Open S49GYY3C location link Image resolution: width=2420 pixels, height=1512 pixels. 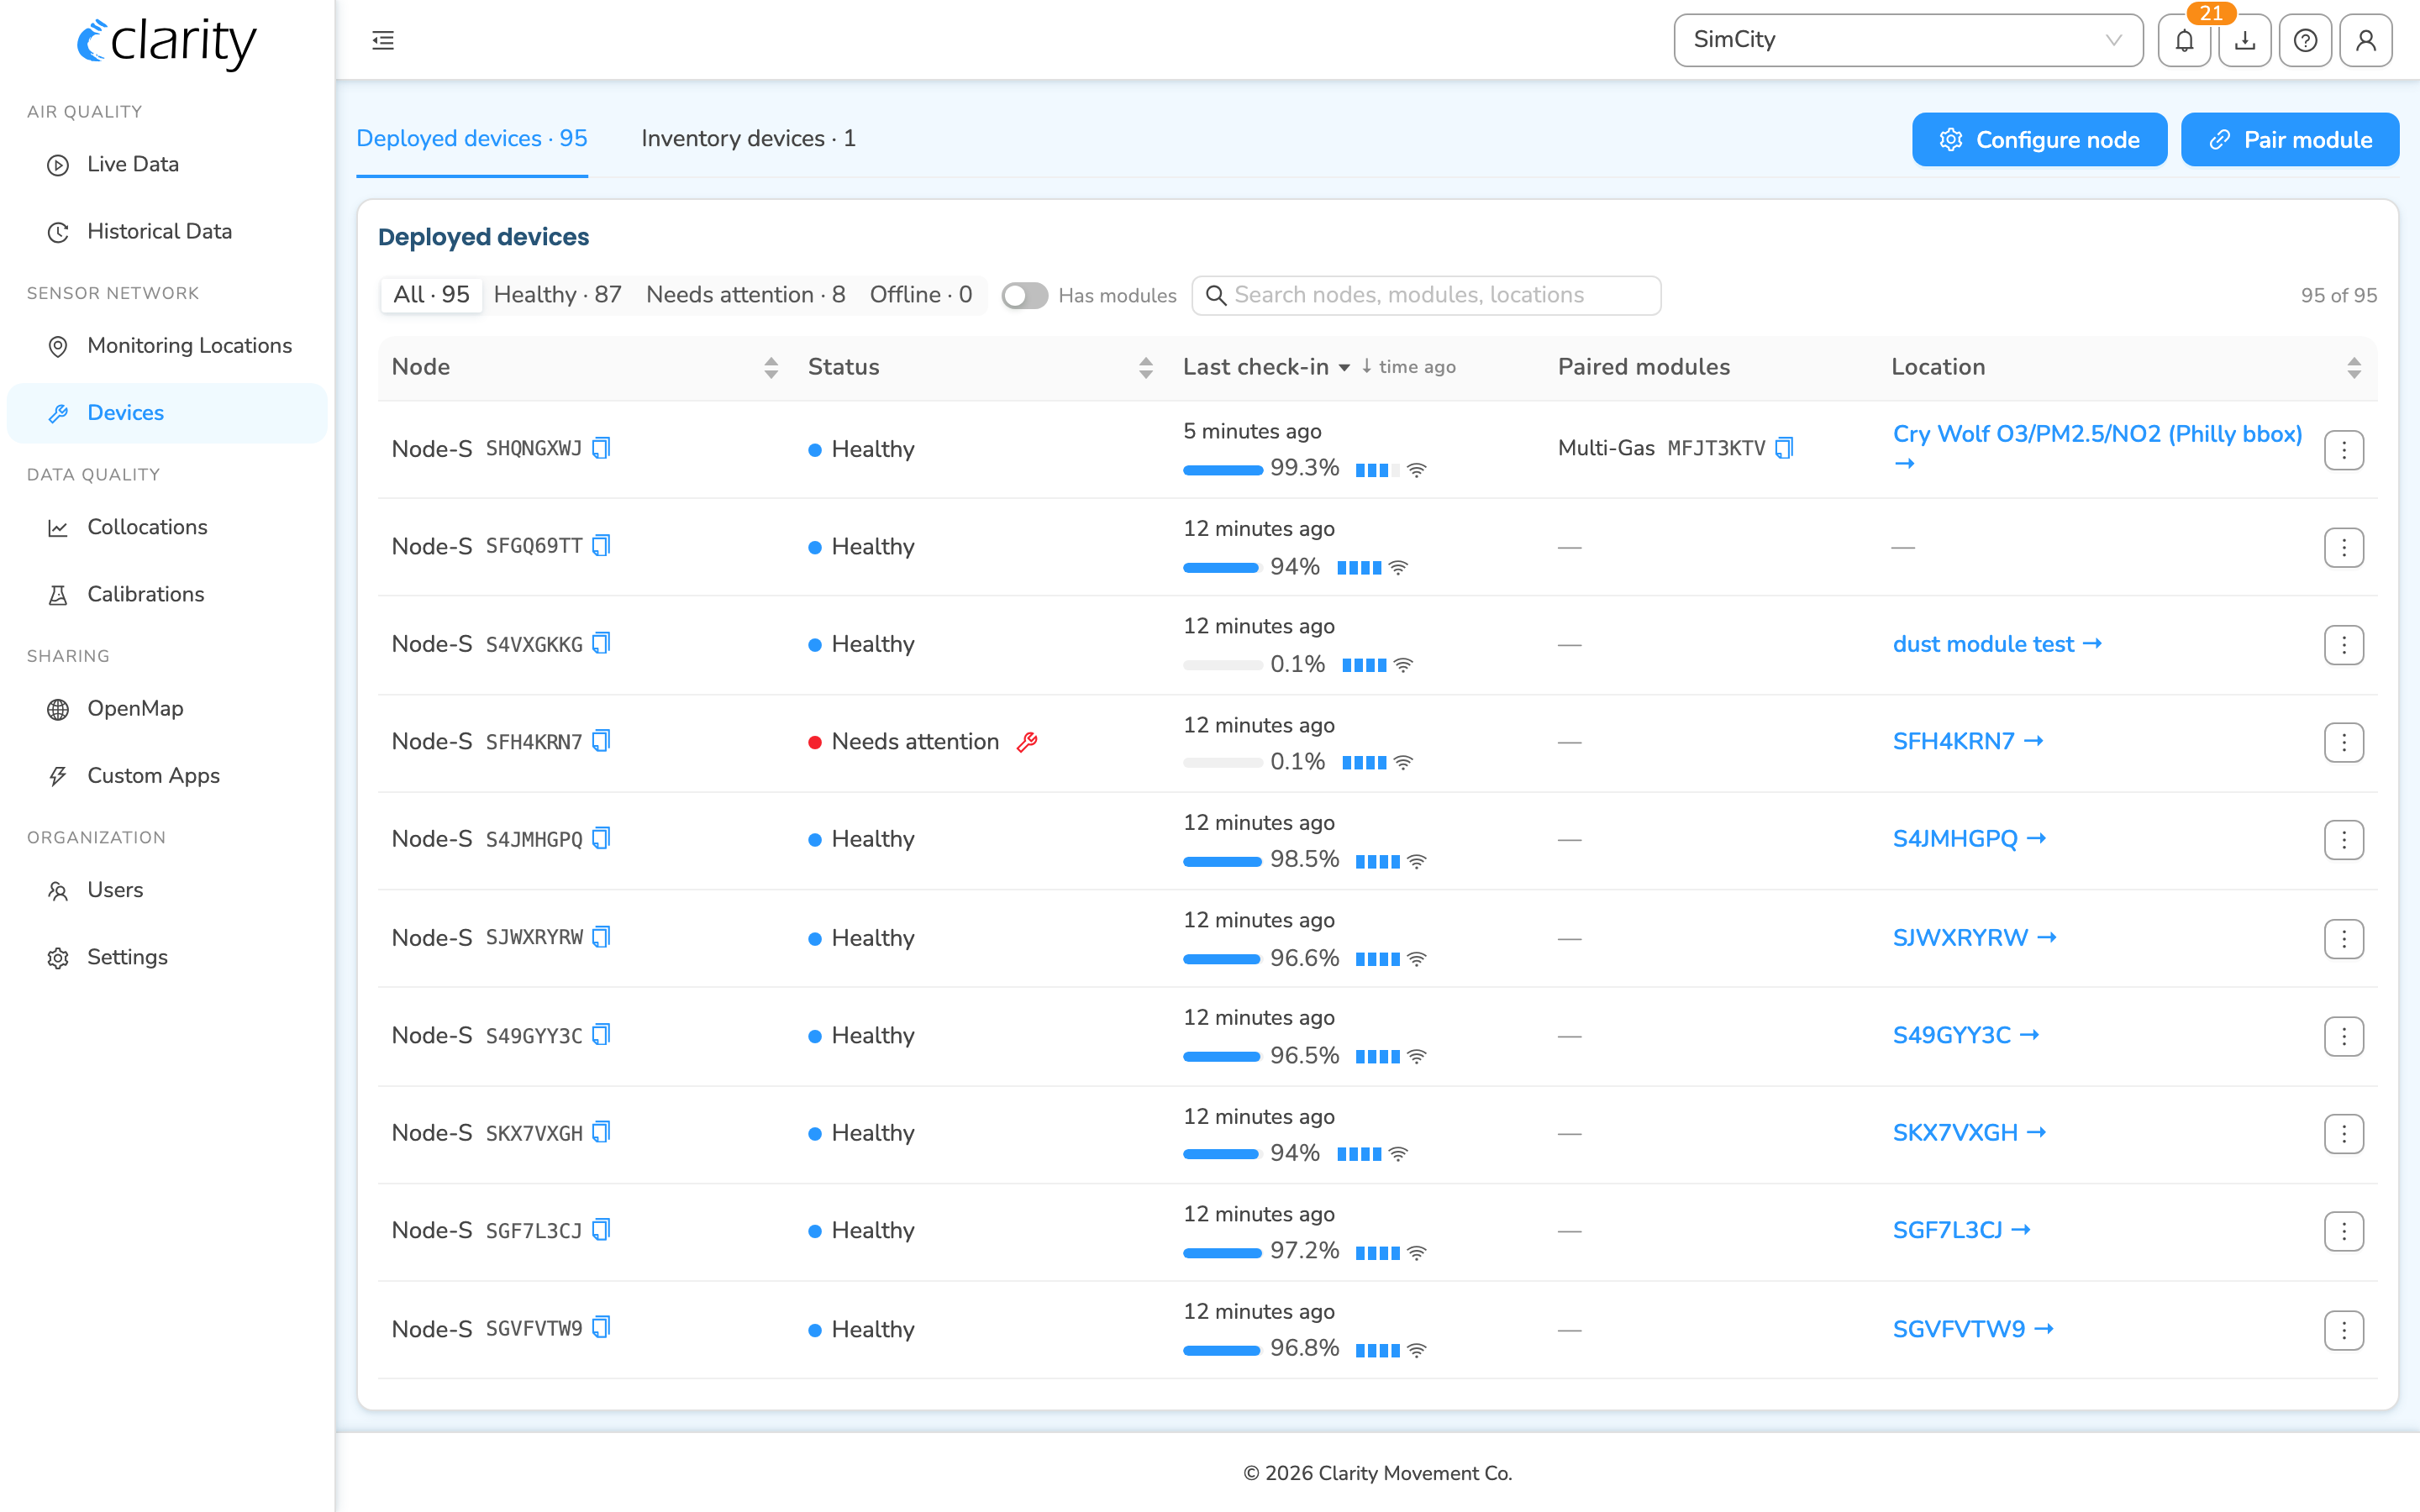click(x=1965, y=1035)
